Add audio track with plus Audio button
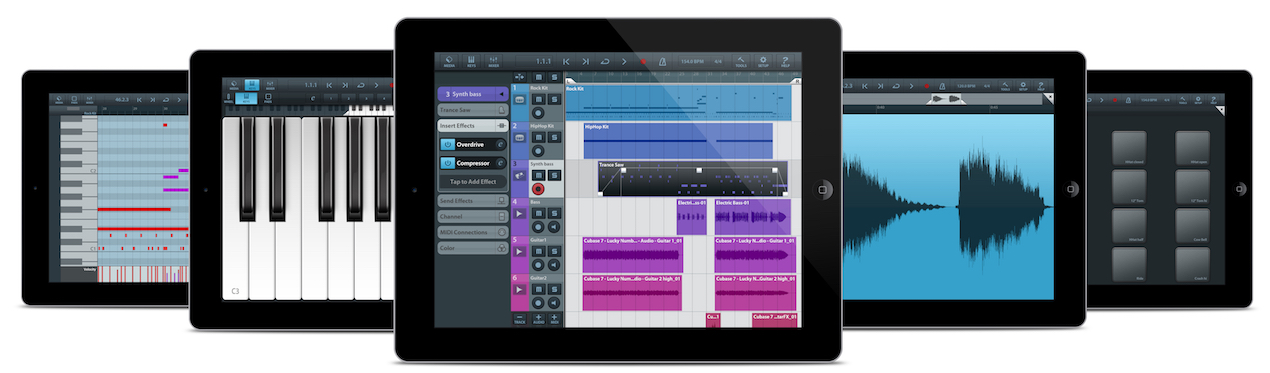 click(539, 319)
